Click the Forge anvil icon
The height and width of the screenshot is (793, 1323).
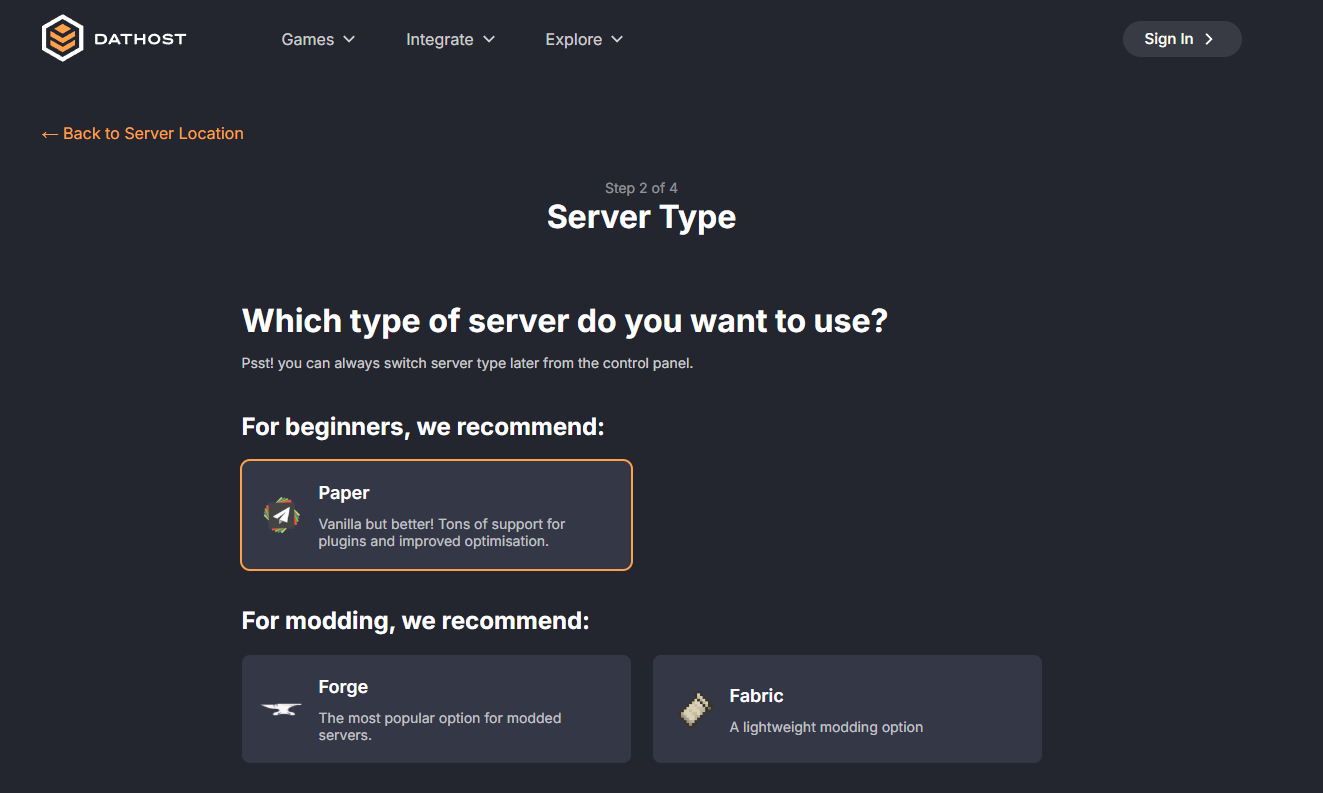pos(280,708)
